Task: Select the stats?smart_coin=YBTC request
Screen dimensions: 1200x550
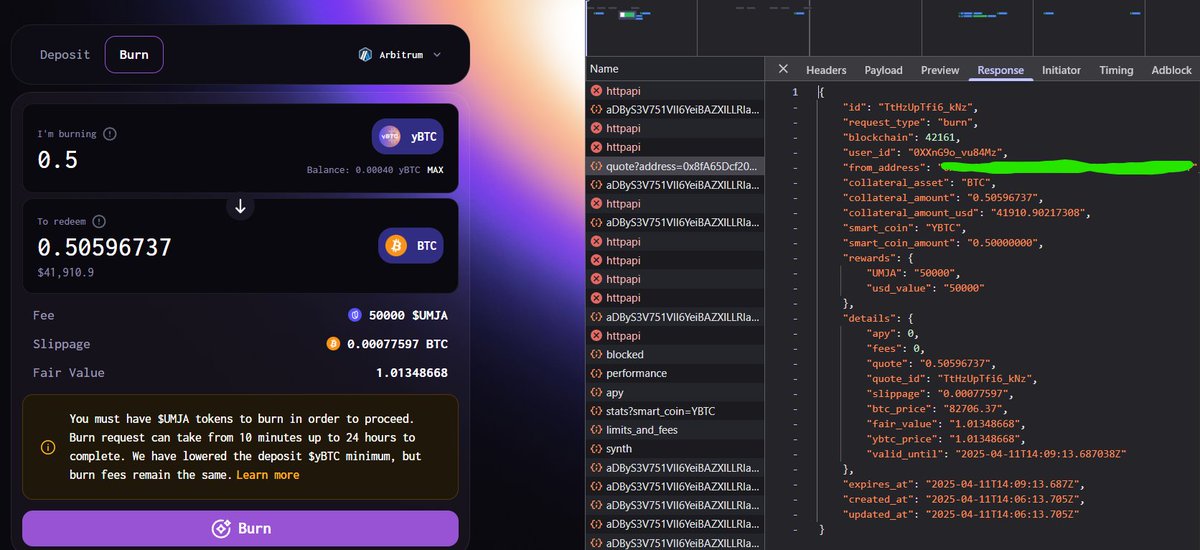Action: click(676, 411)
